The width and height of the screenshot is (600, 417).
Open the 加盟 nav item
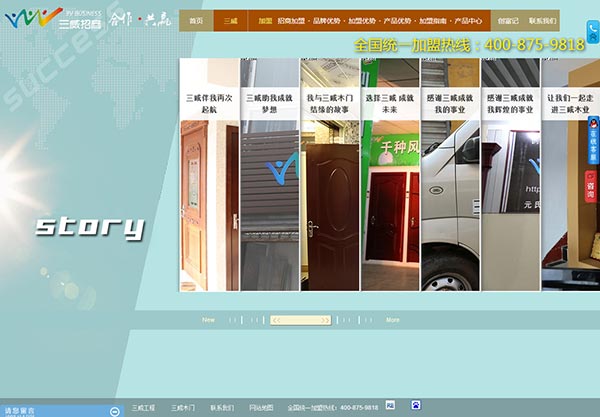click(x=265, y=21)
